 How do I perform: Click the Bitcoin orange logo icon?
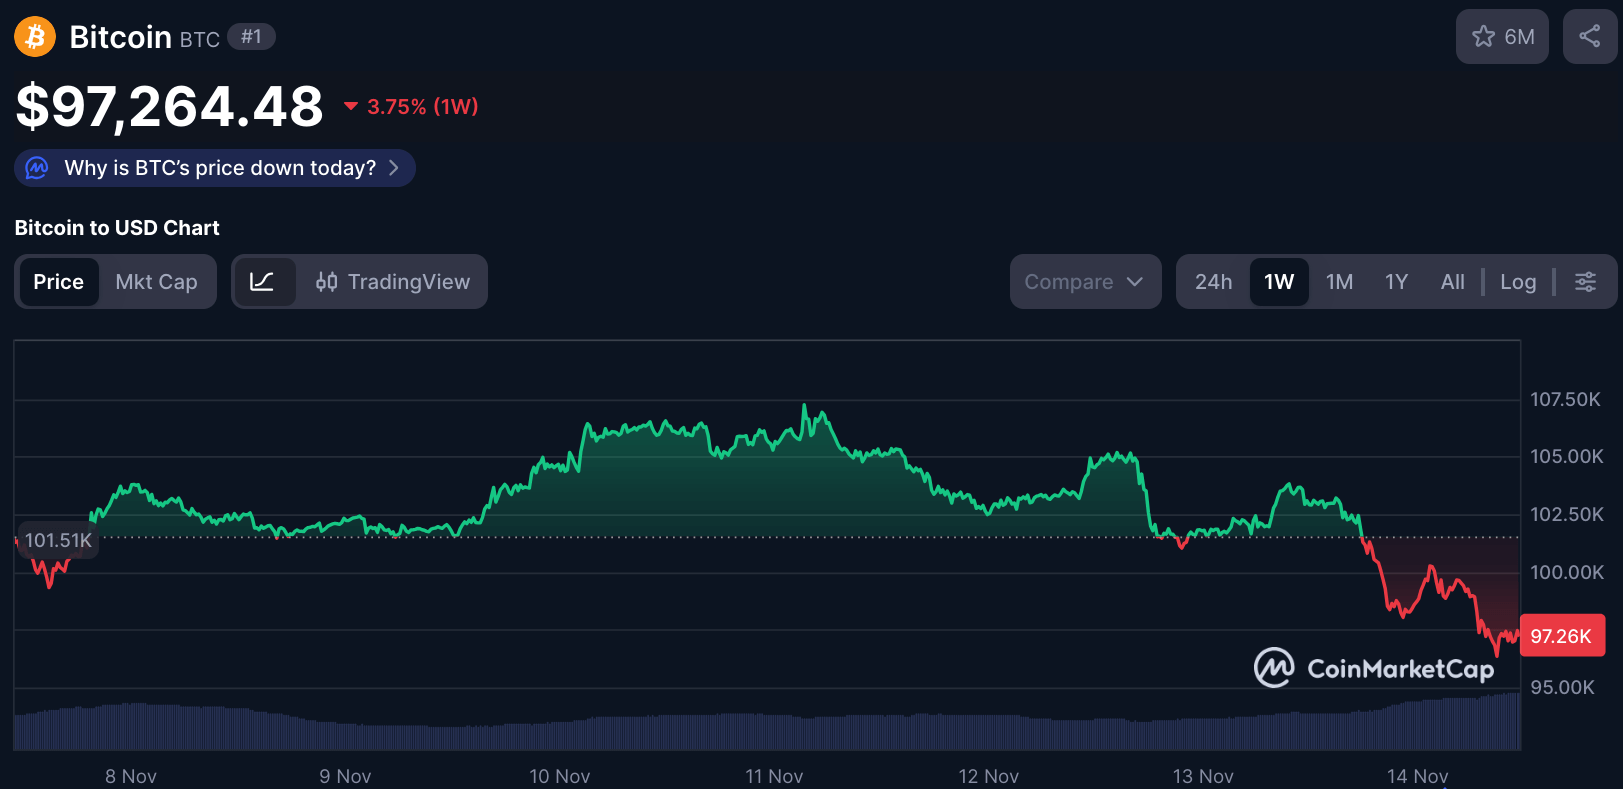[35, 37]
